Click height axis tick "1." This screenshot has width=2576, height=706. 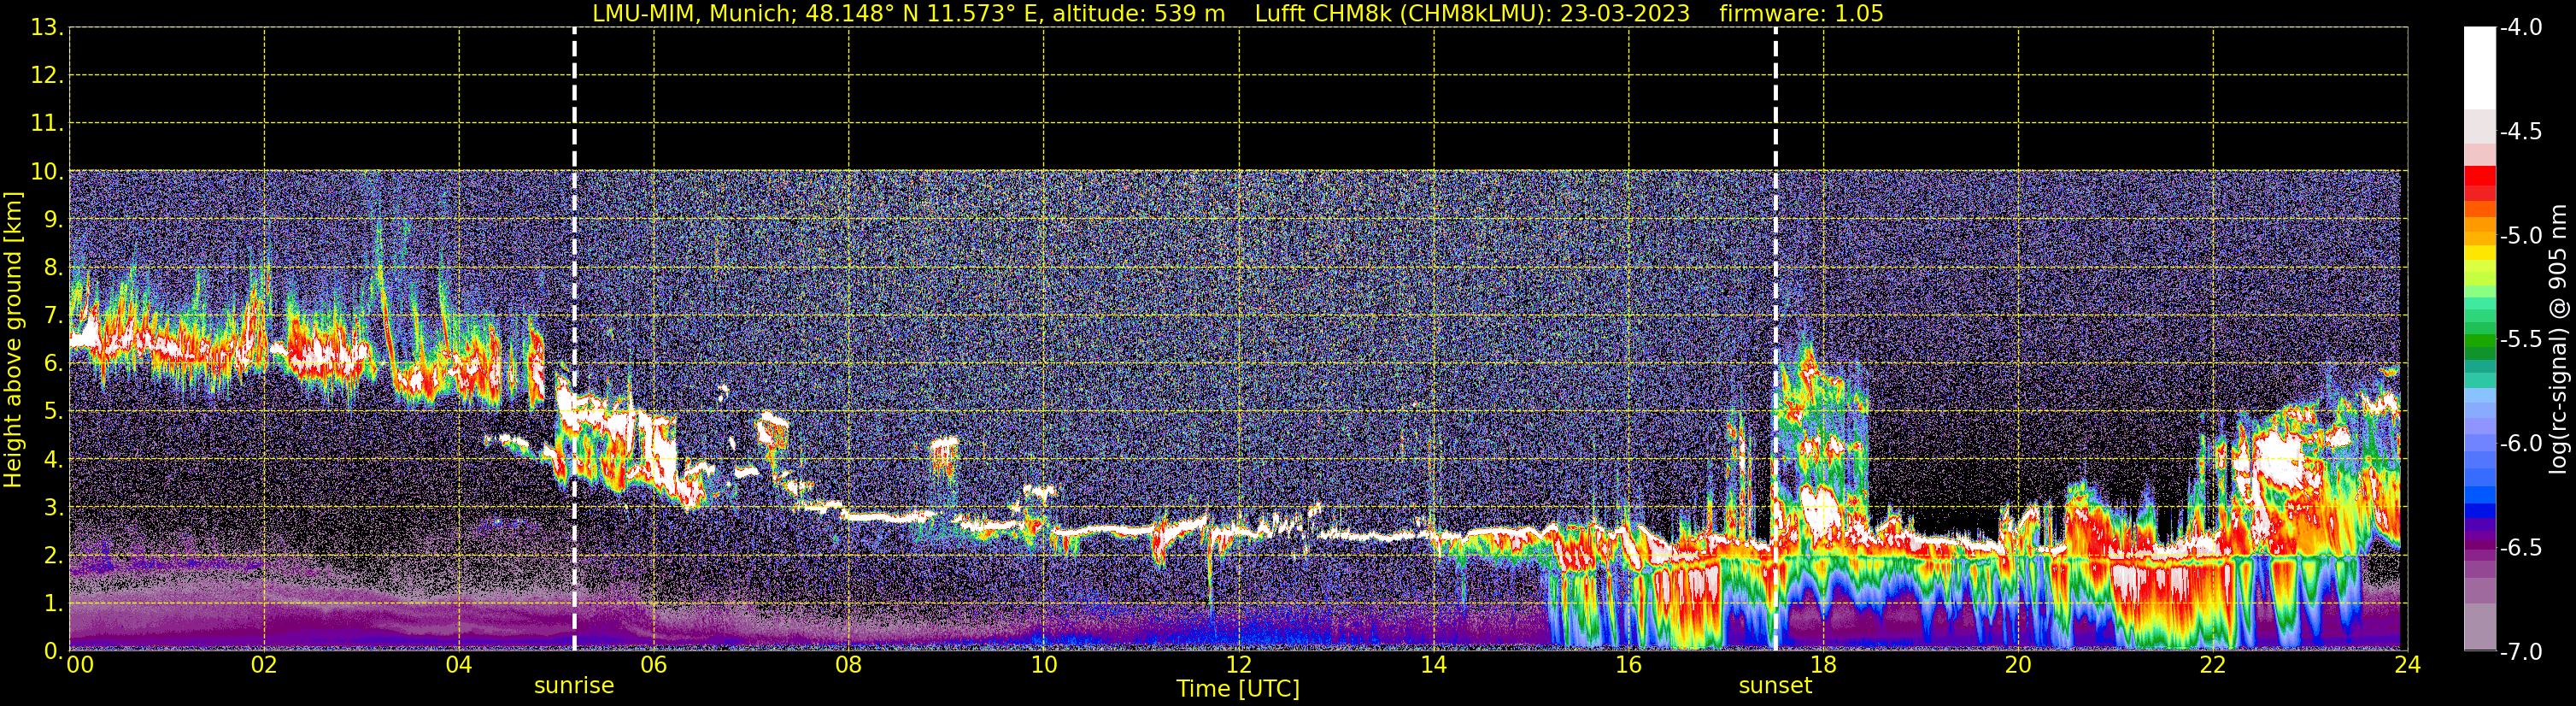(53, 603)
